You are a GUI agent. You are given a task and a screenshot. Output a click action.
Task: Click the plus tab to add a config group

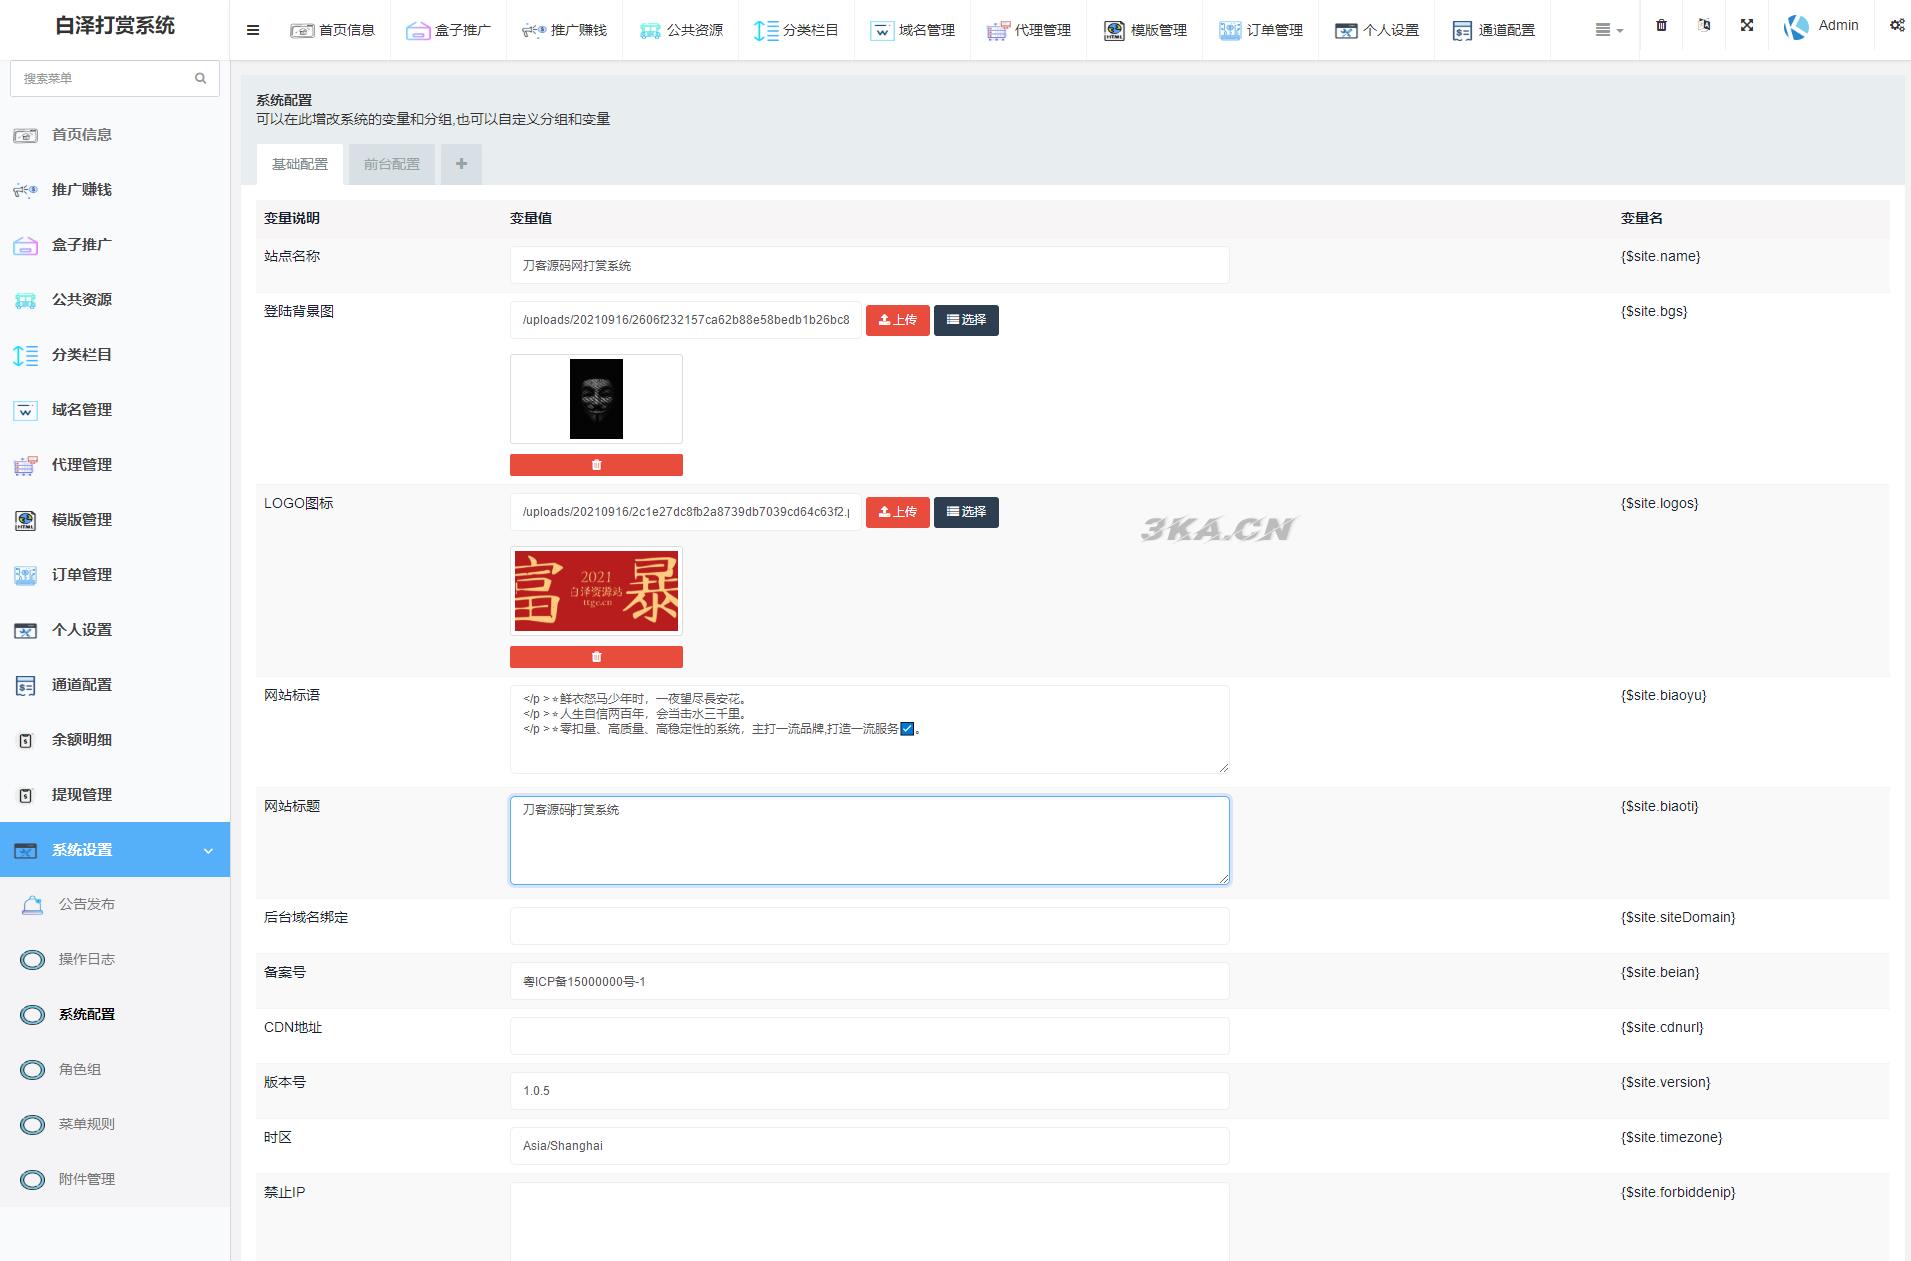[461, 164]
